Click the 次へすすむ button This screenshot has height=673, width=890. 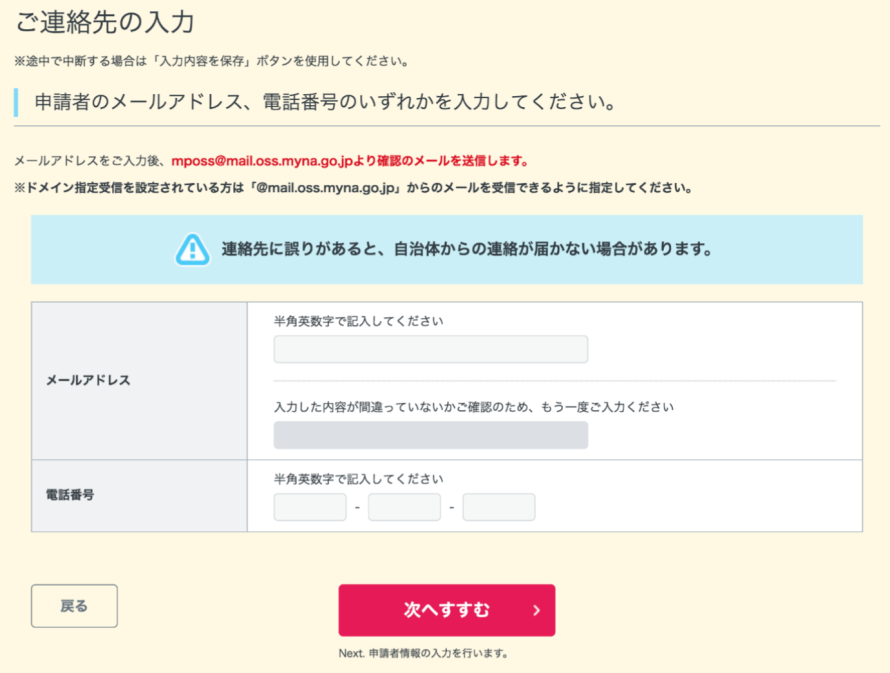click(x=447, y=610)
